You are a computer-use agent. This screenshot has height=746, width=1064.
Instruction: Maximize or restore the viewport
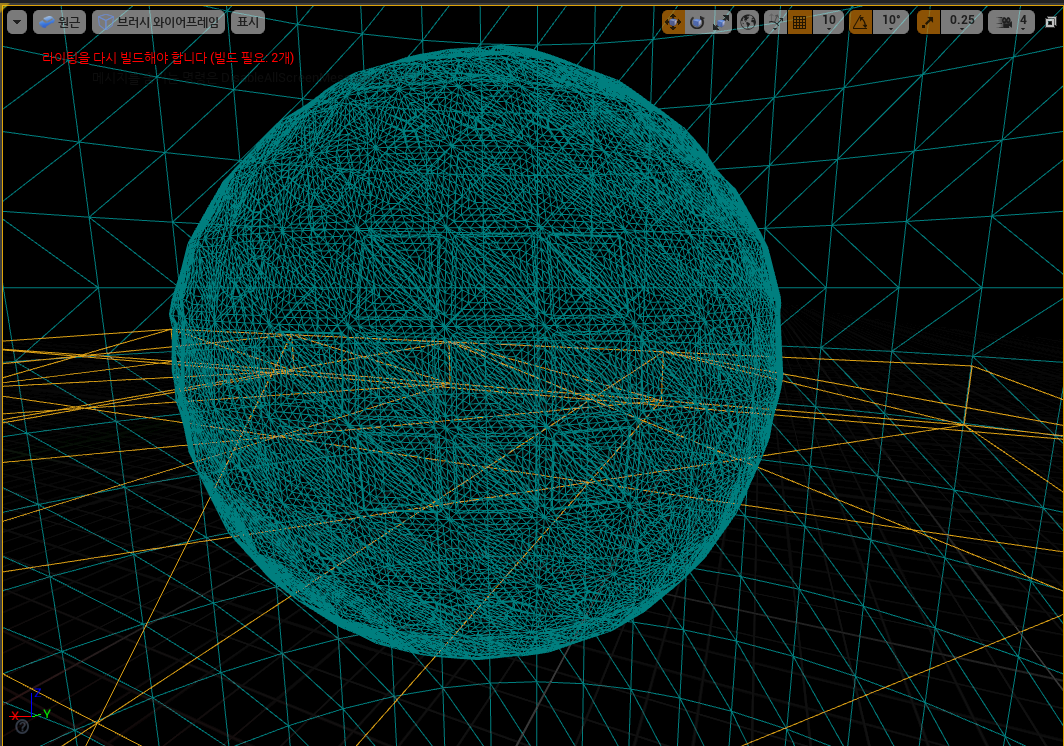[1050, 22]
